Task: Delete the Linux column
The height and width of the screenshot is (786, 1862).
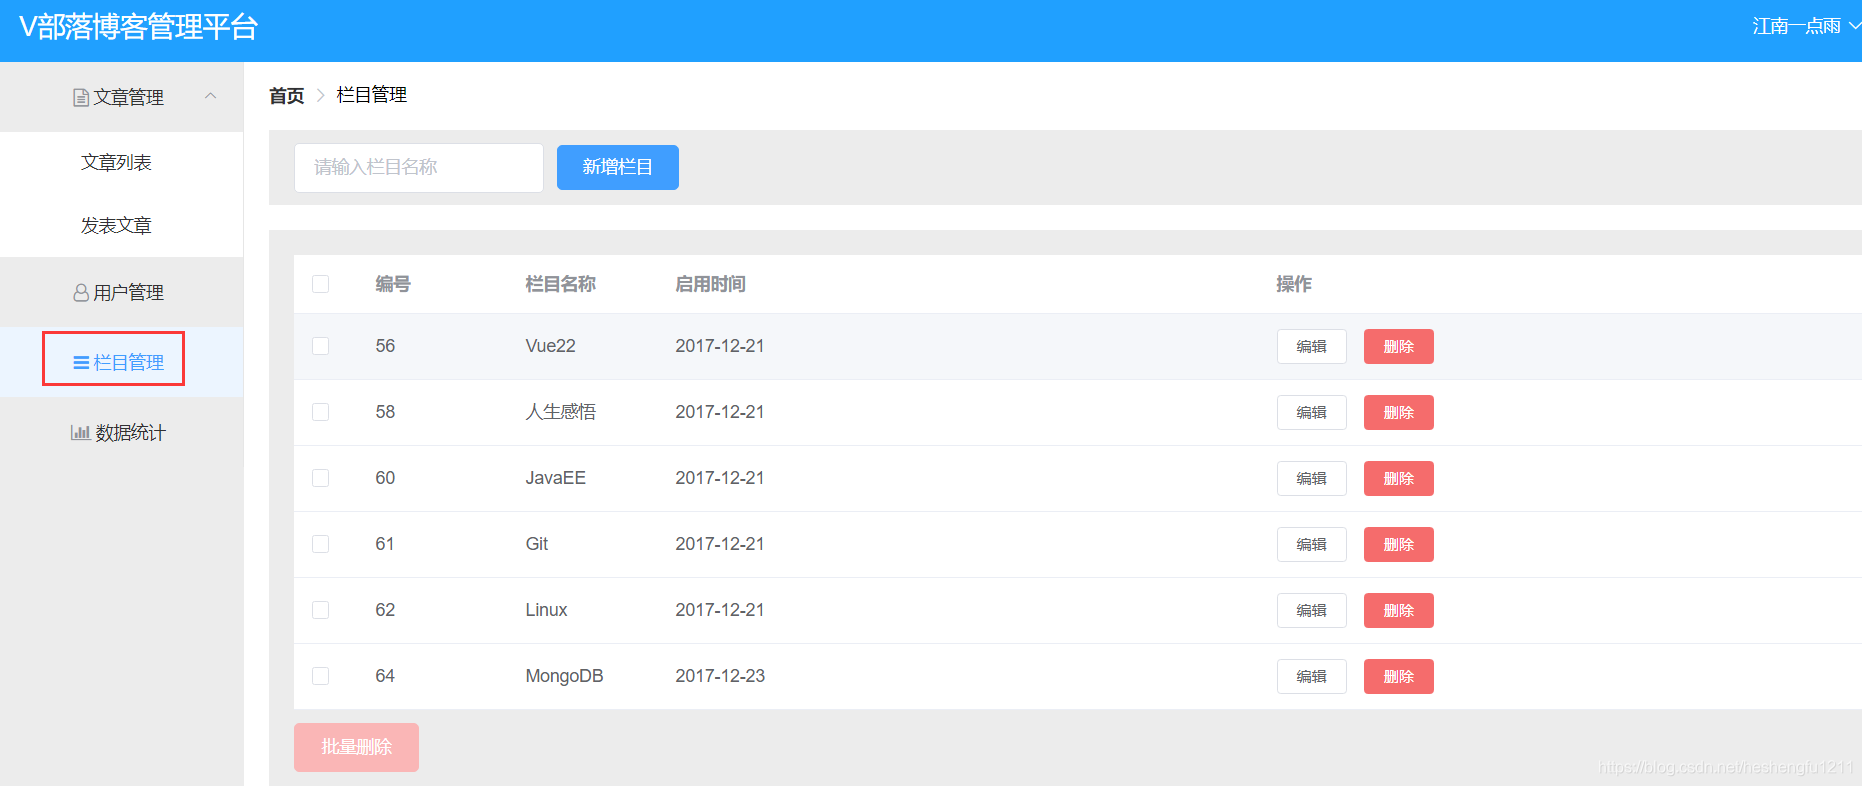Action: pyautogui.click(x=1399, y=611)
